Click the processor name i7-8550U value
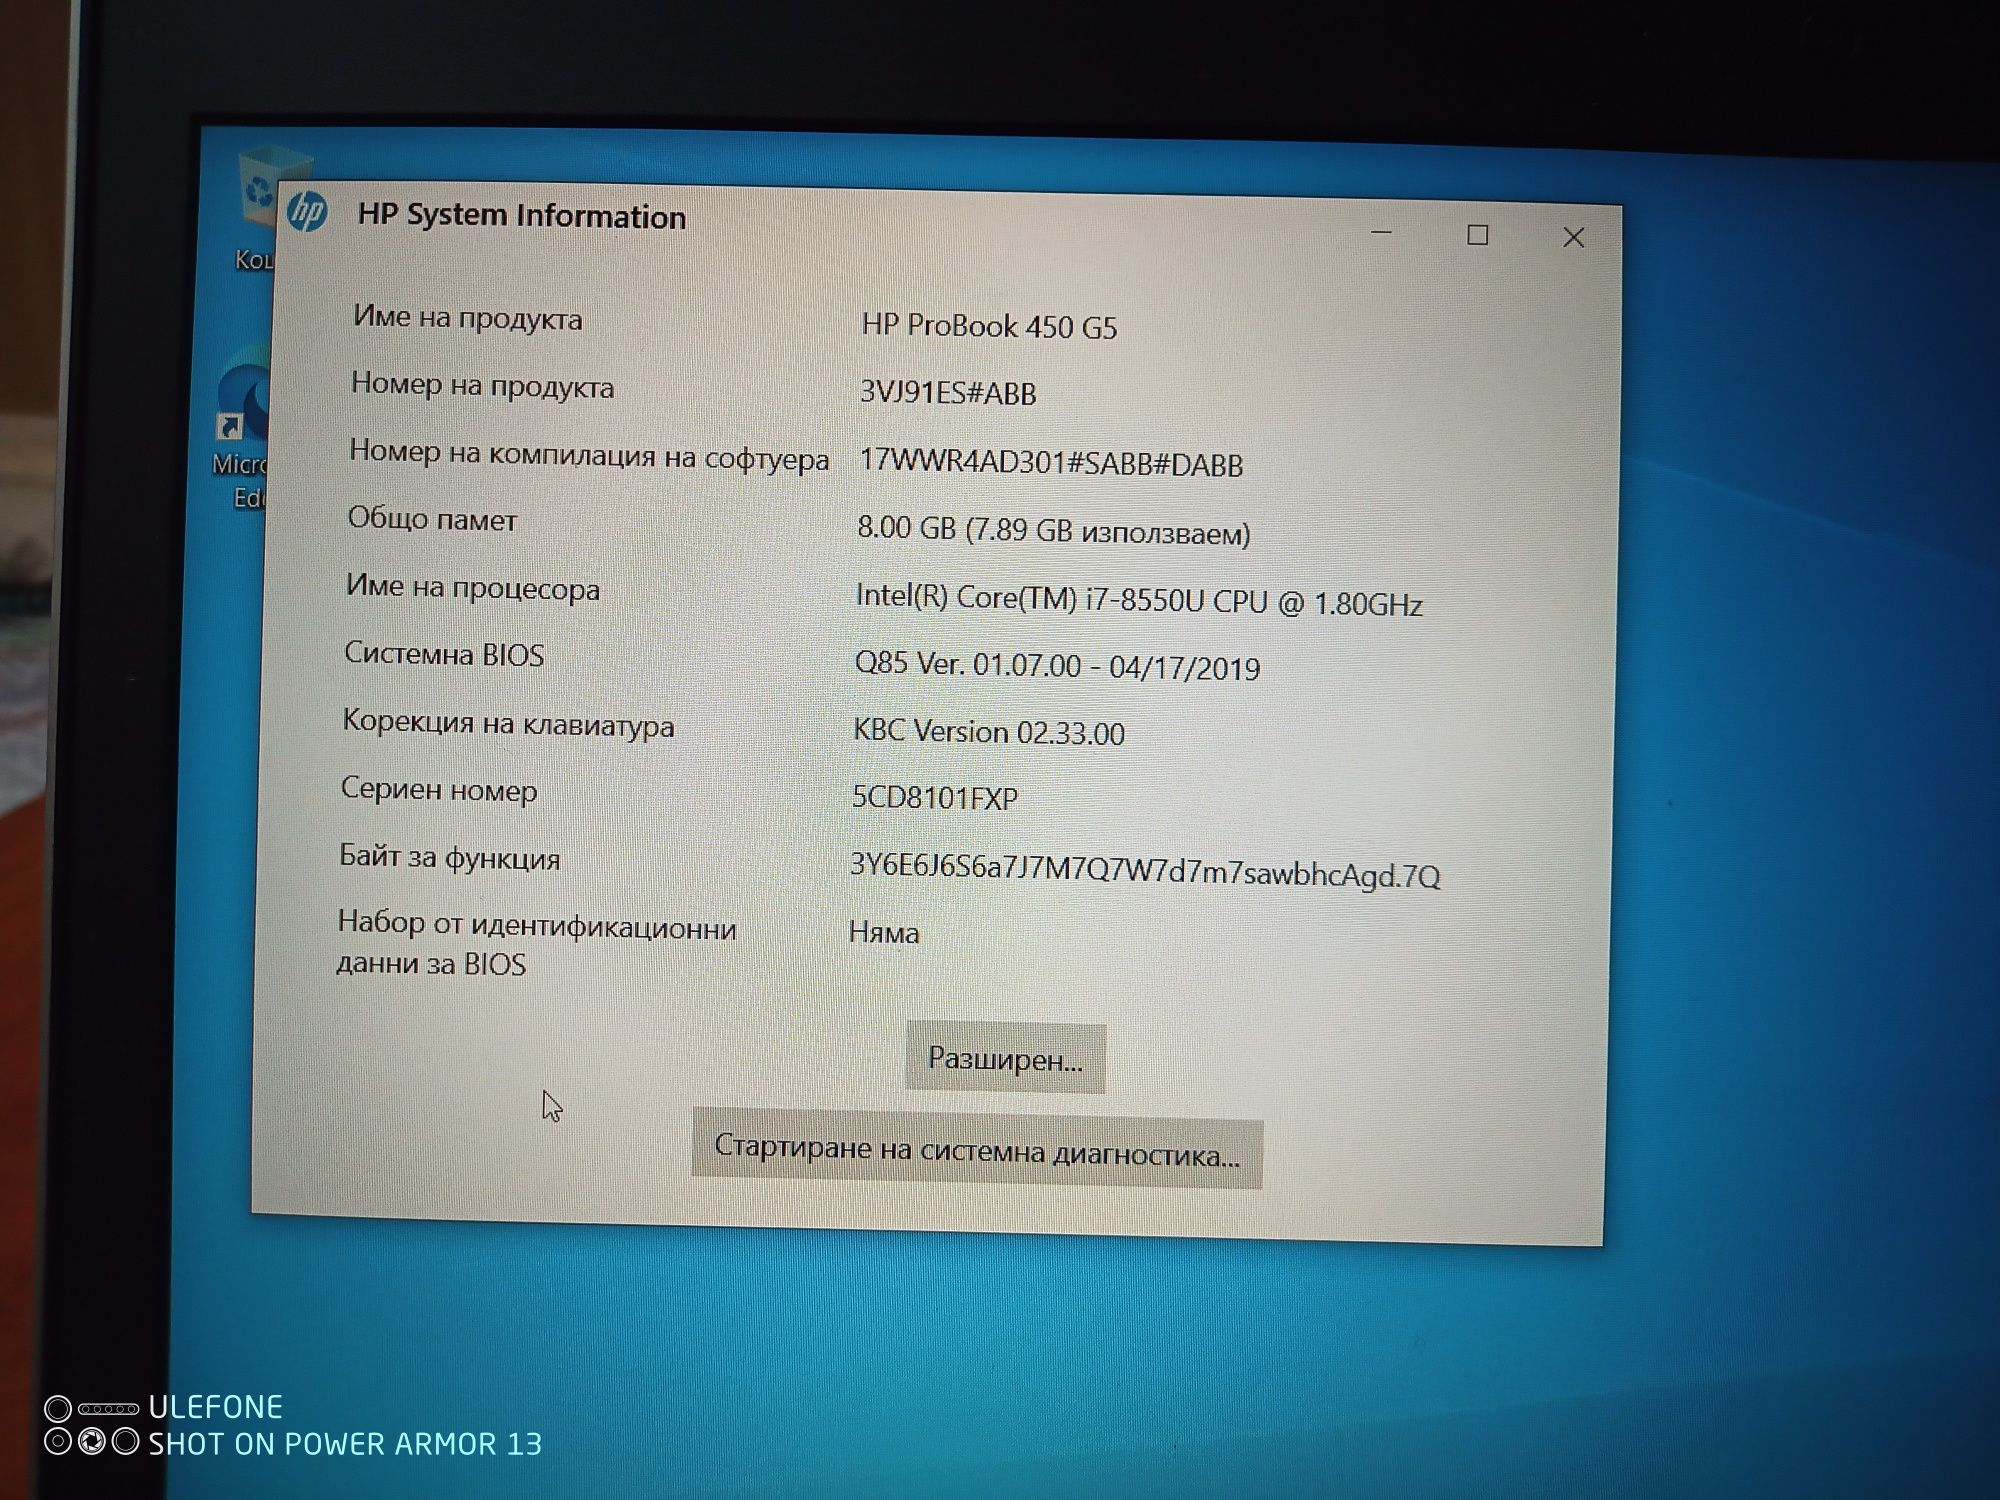2000x1500 pixels. pos(1138,600)
